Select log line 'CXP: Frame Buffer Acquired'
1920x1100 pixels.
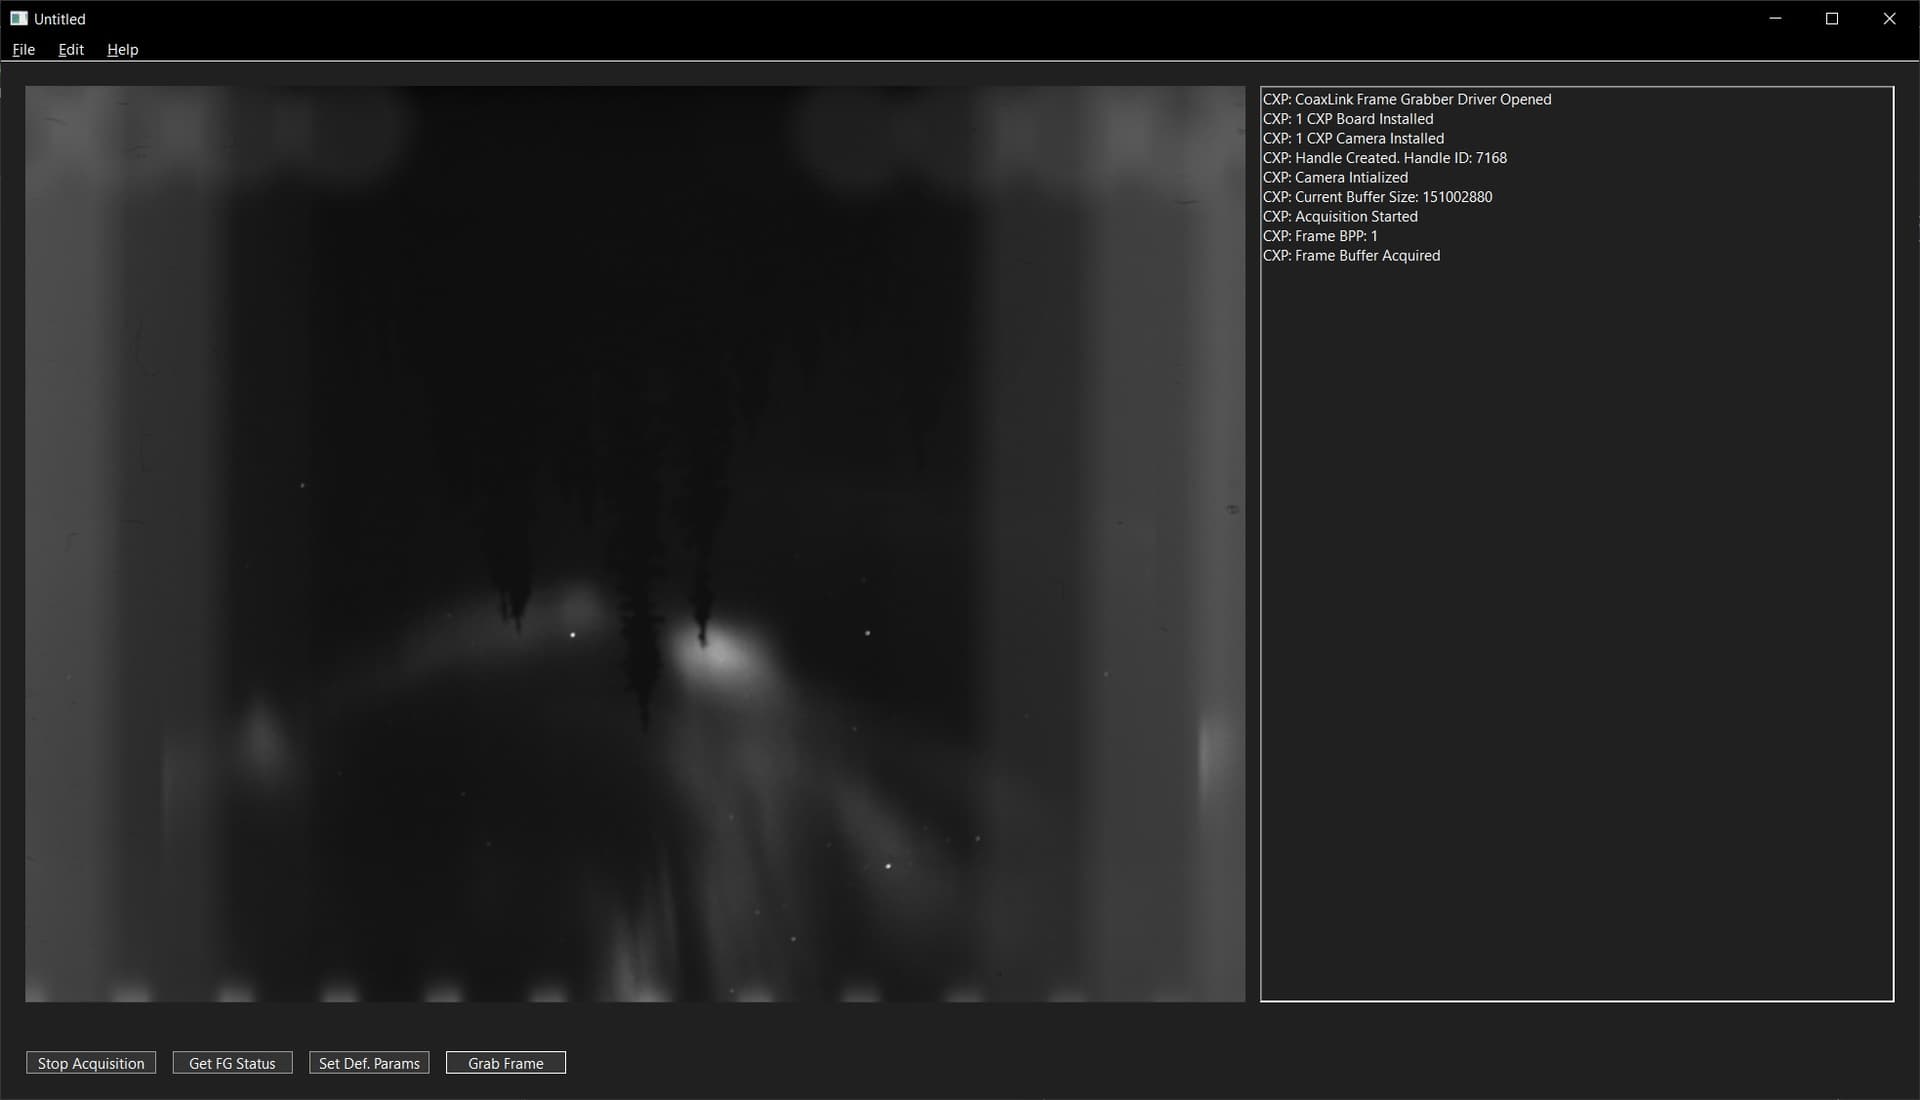click(x=1351, y=255)
